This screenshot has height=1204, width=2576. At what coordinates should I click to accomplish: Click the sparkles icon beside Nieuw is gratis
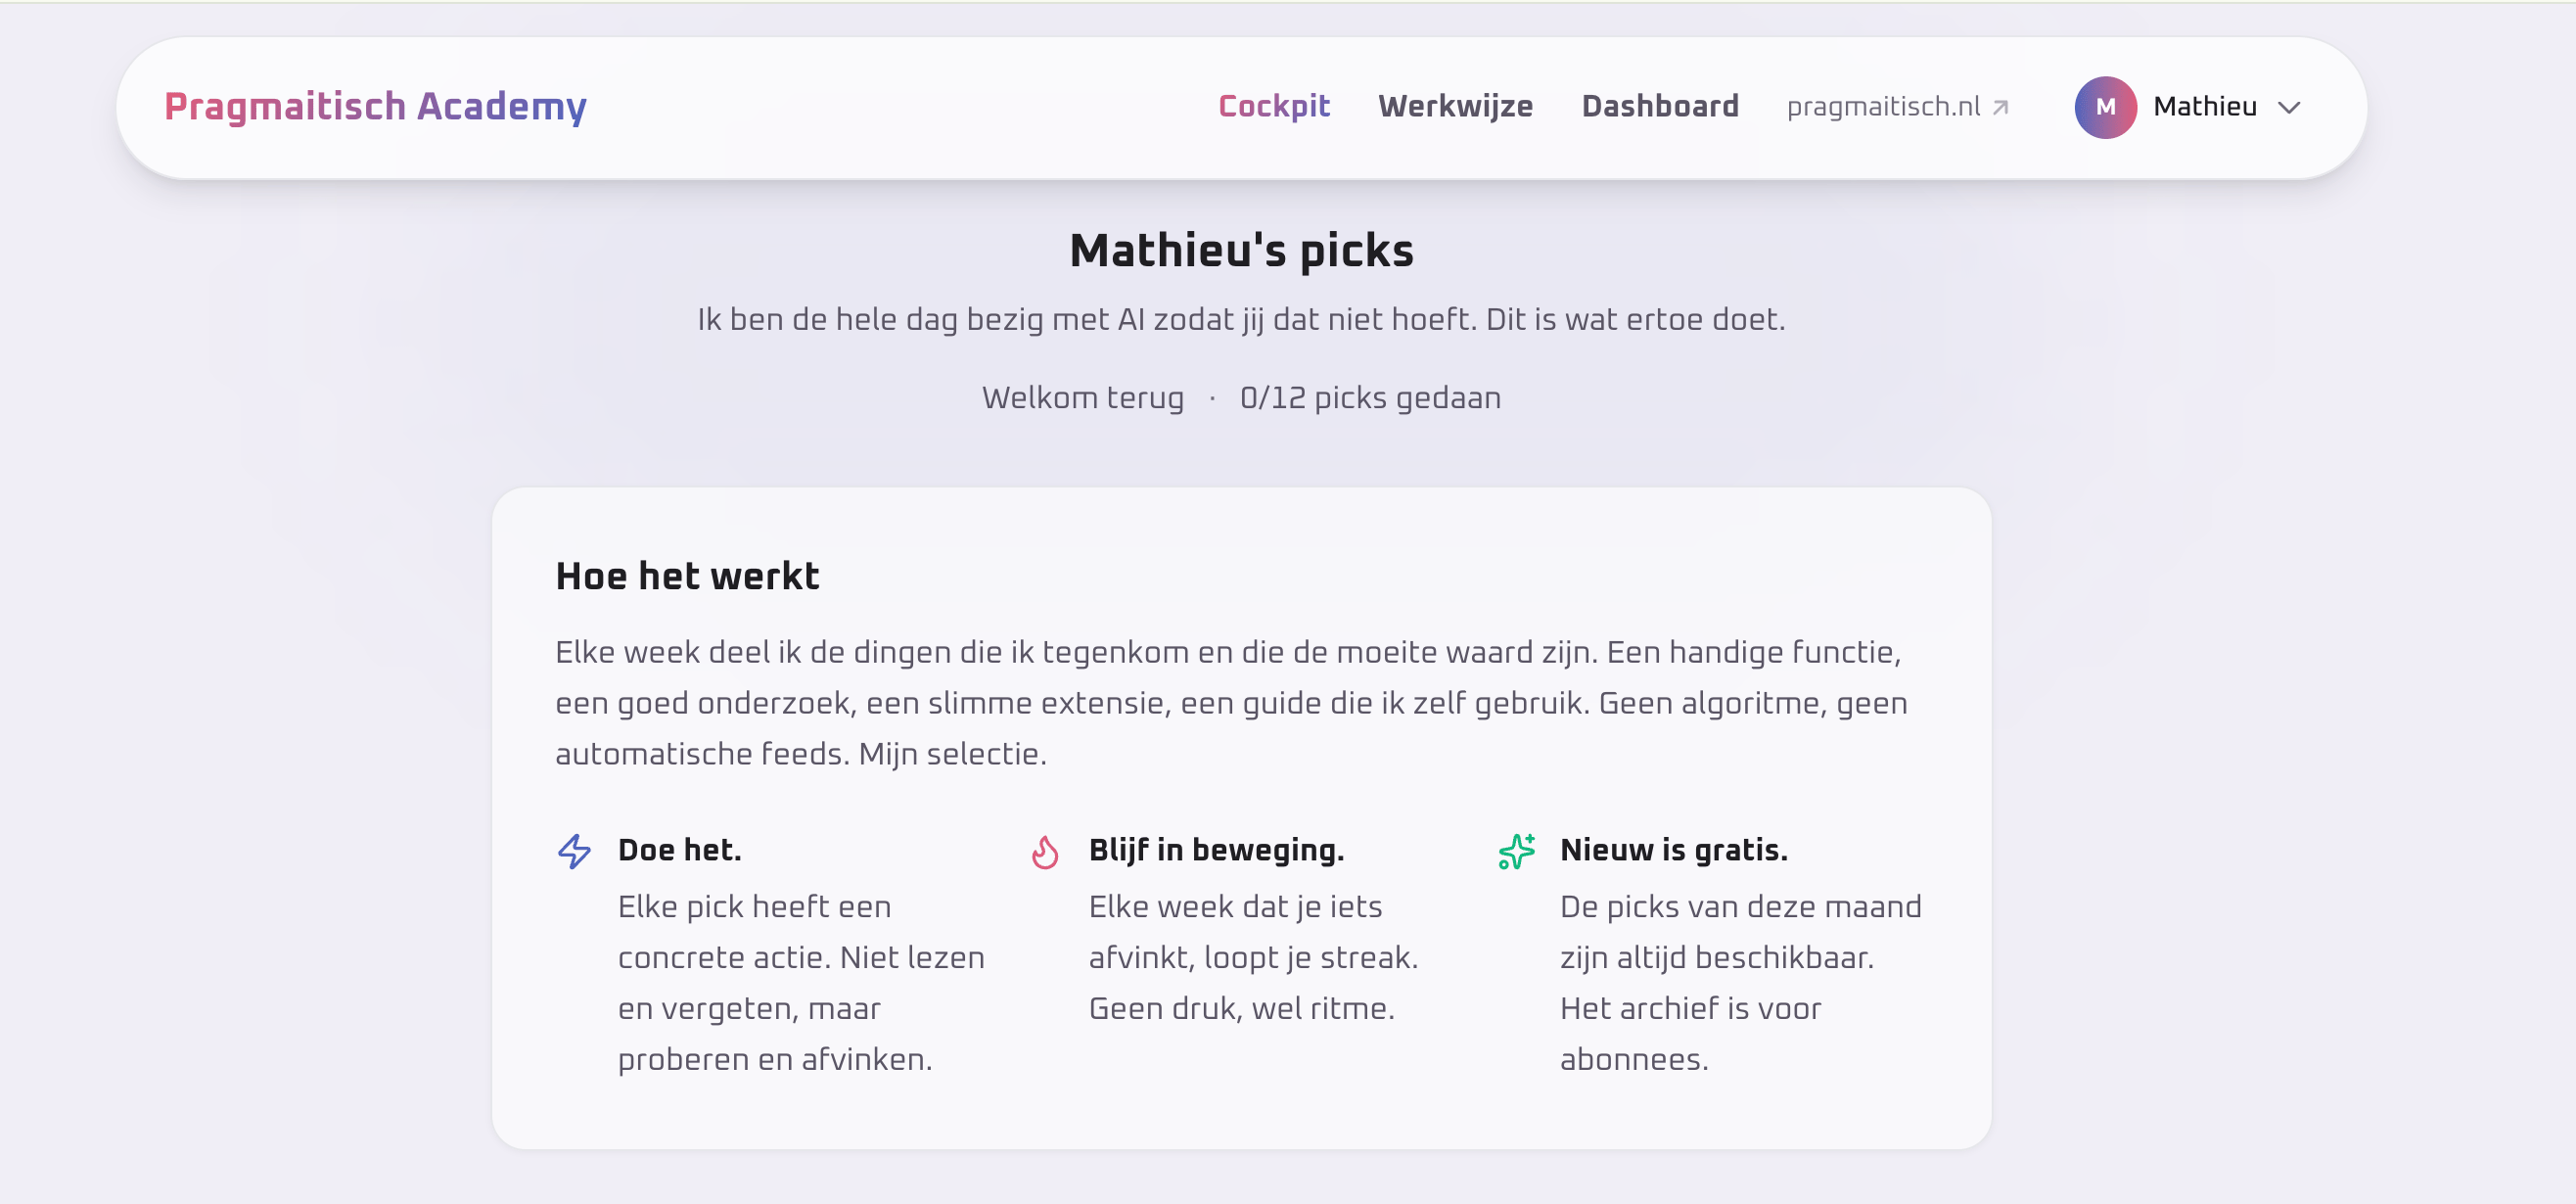[x=1516, y=851]
